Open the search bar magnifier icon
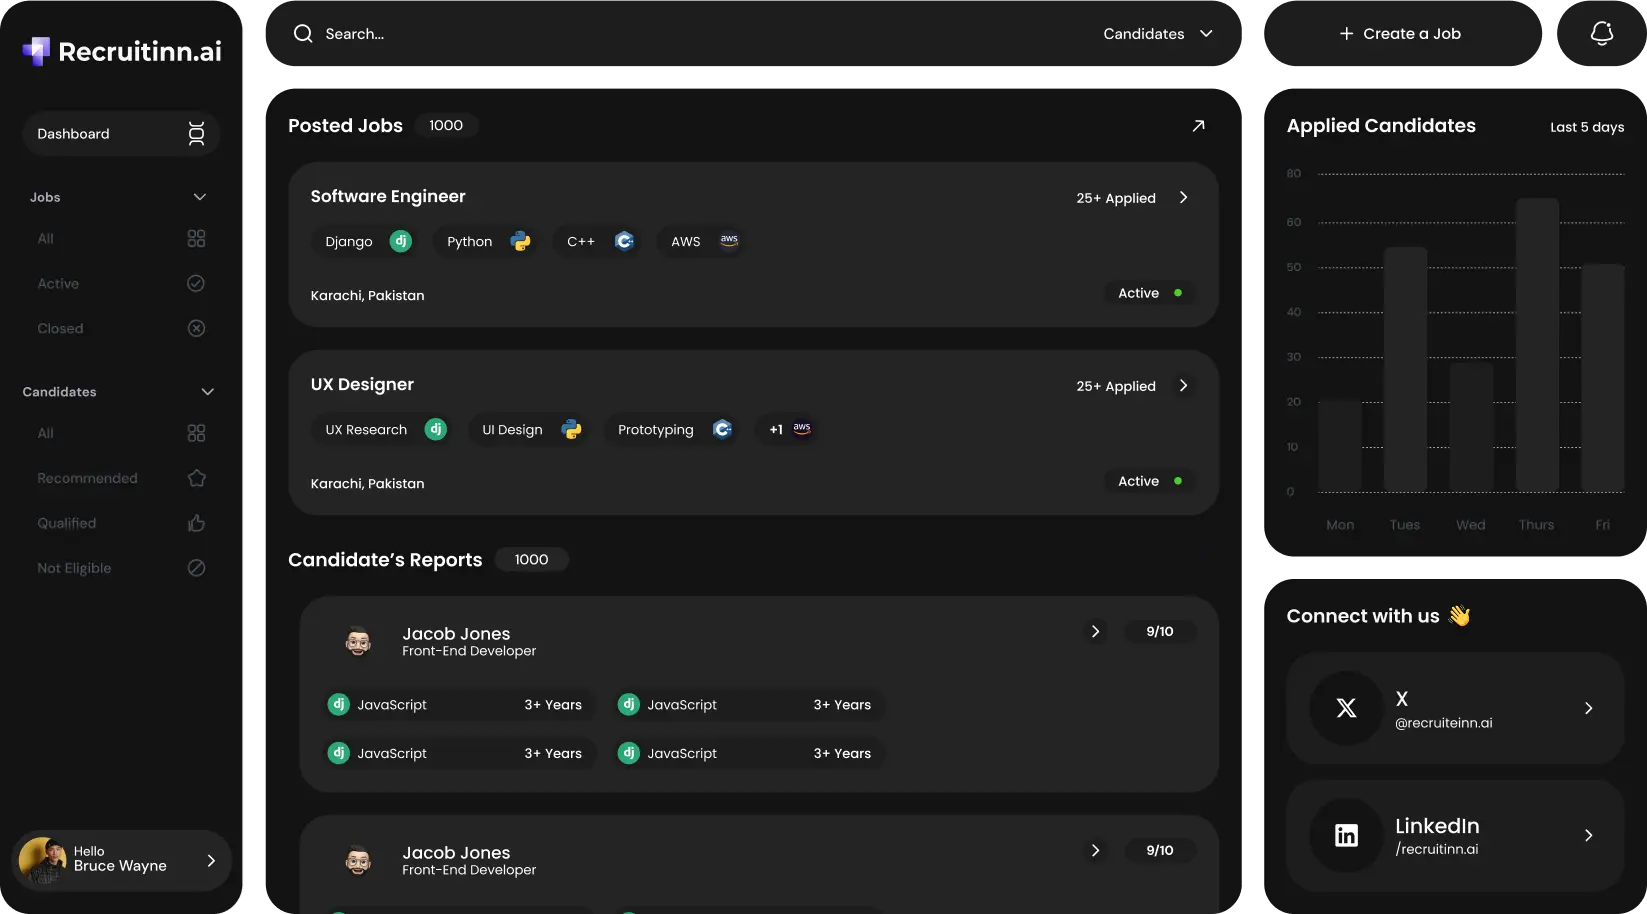The height and width of the screenshot is (914, 1647). click(x=302, y=33)
